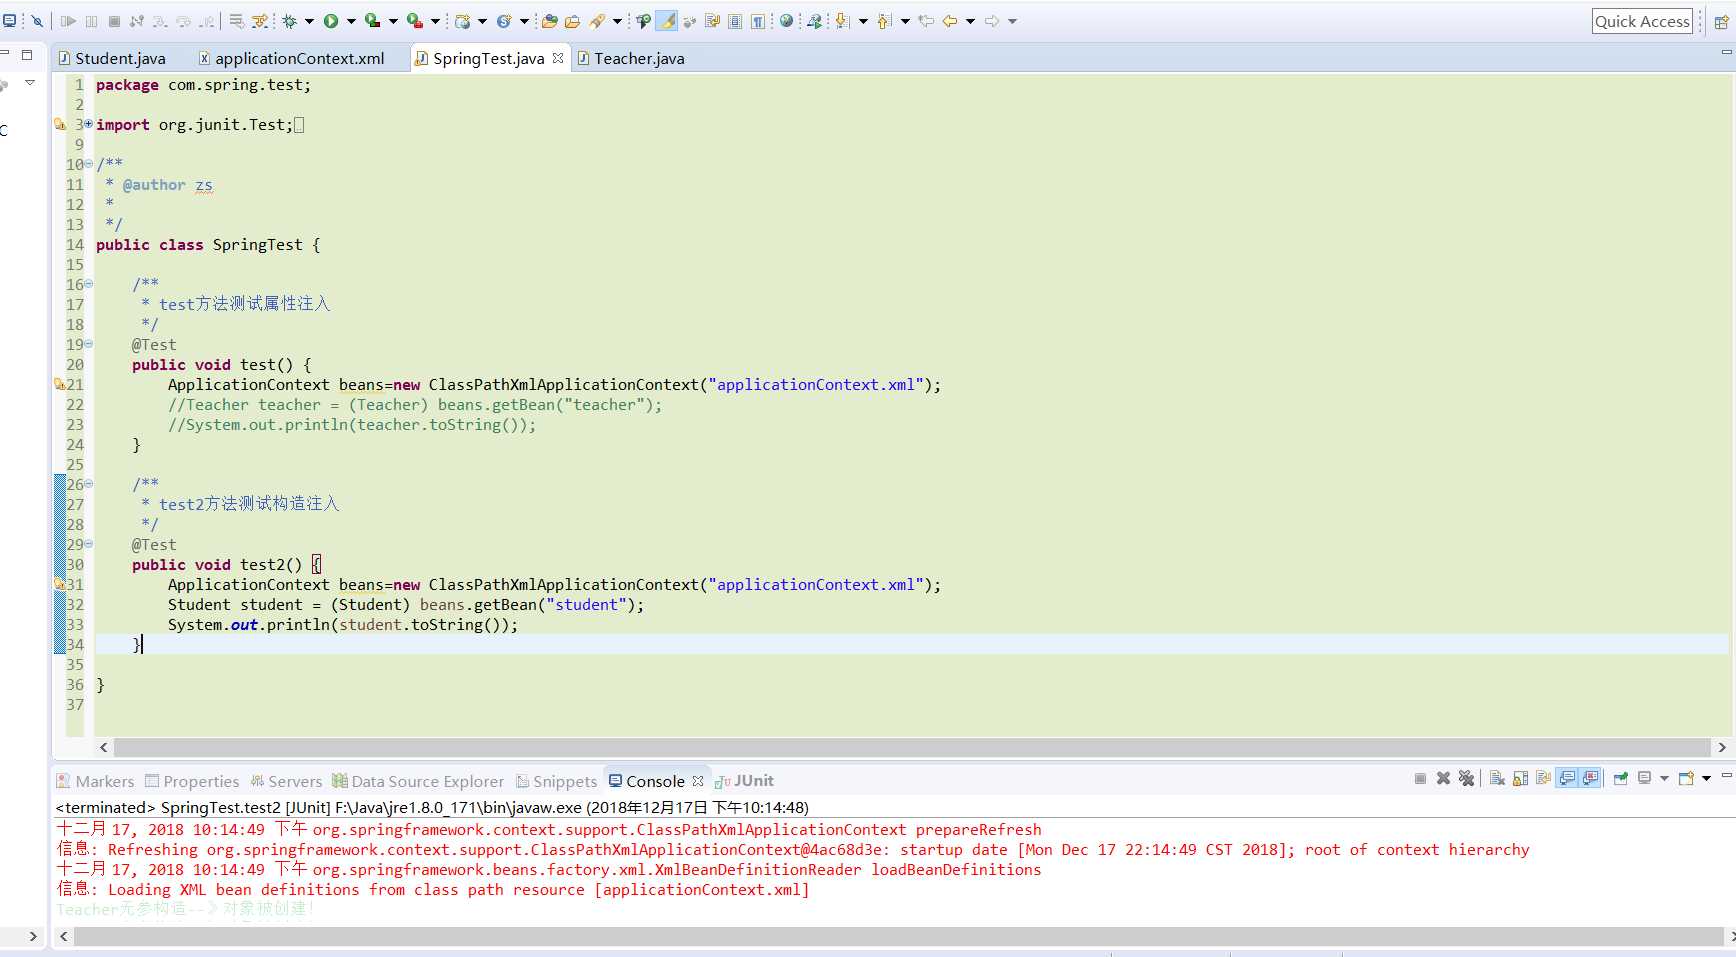Click the New Java Class icon

(504, 21)
